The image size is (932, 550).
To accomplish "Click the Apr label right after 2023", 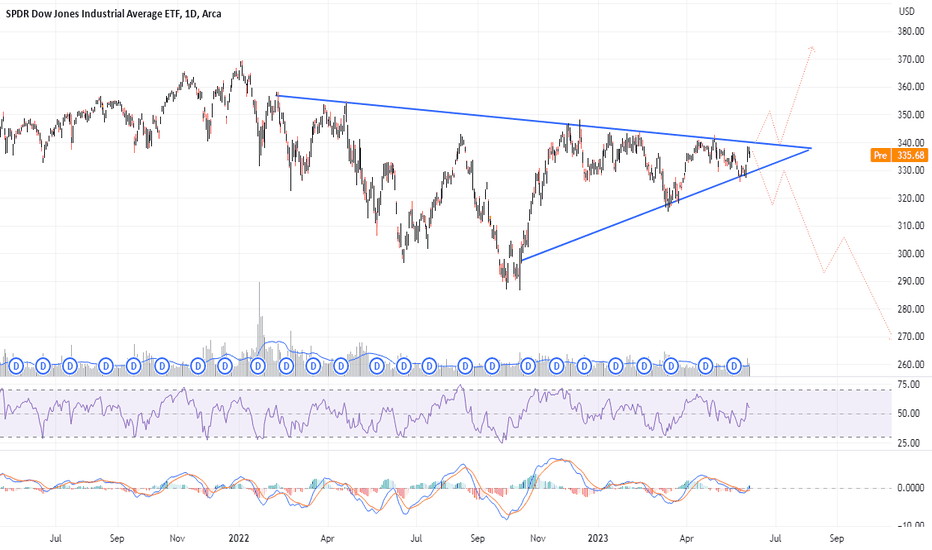I will 687,539.
